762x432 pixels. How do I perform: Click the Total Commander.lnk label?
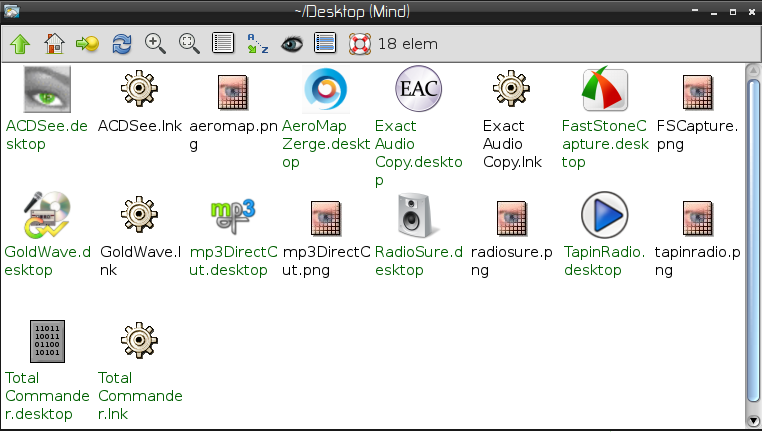click(x=140, y=396)
